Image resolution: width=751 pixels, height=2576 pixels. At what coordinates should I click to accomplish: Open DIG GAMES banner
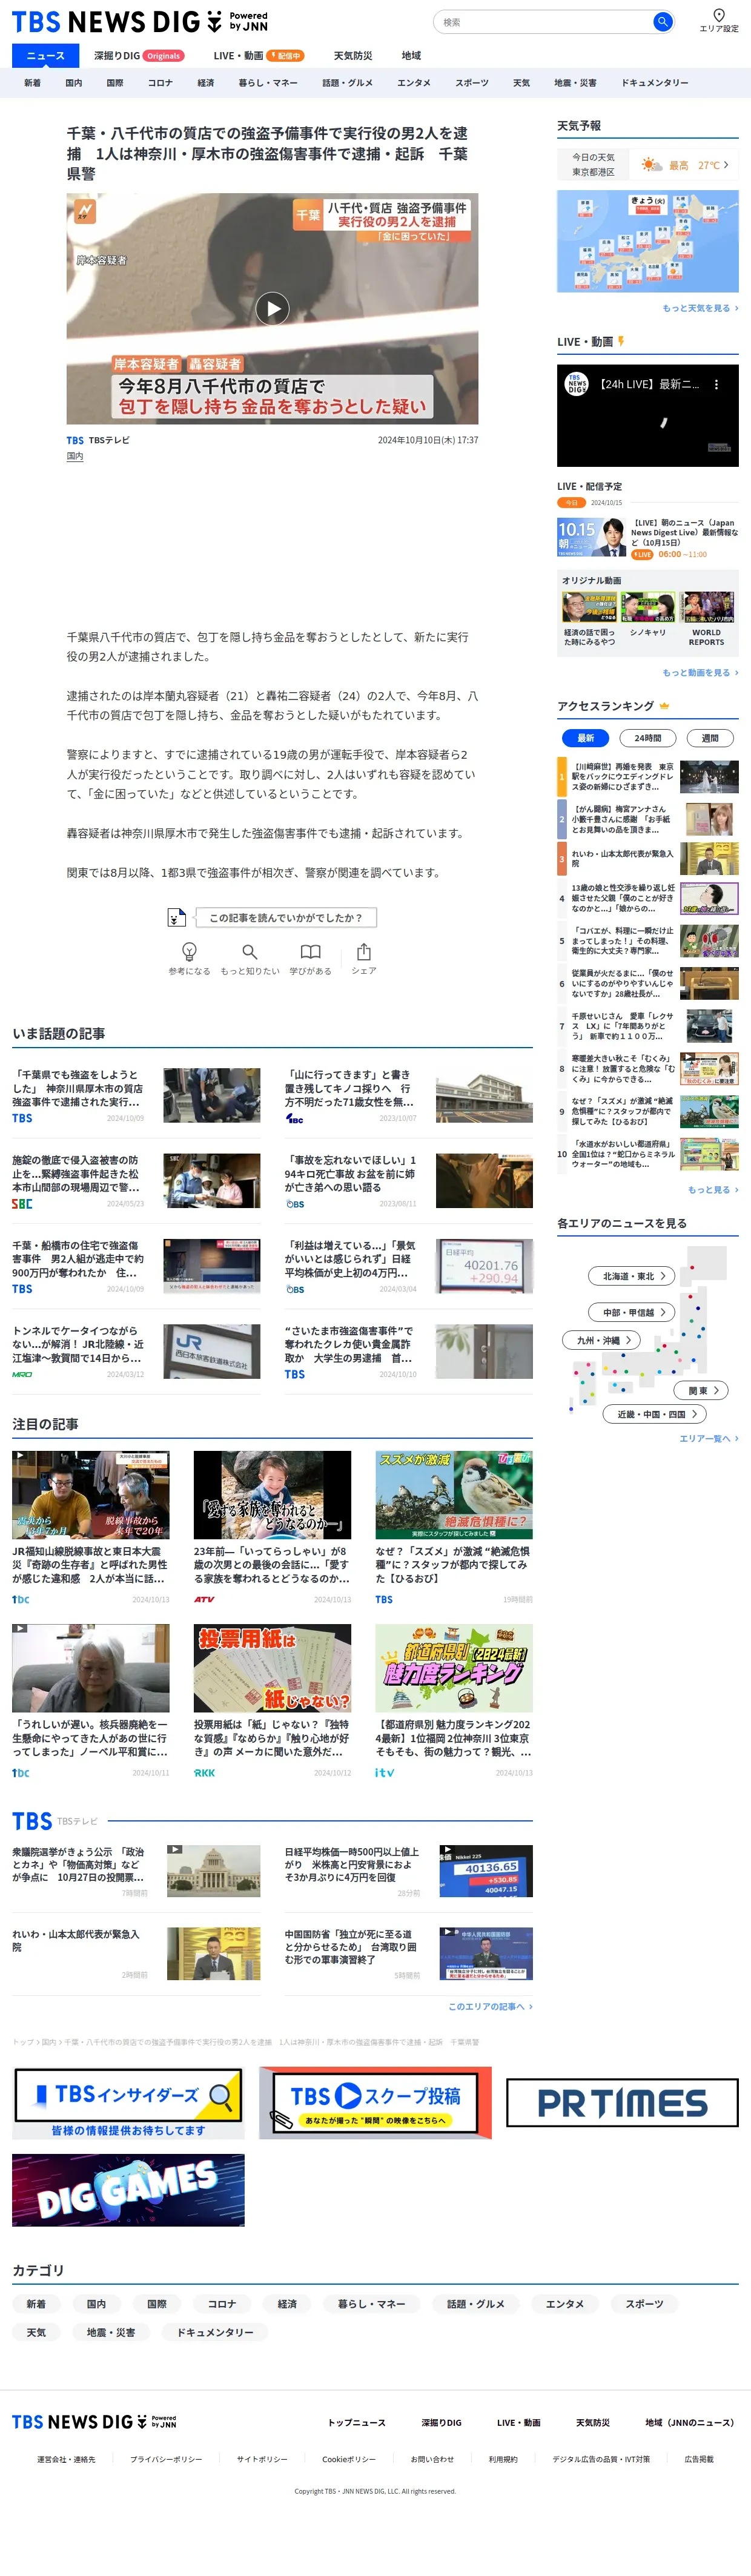pos(128,2190)
